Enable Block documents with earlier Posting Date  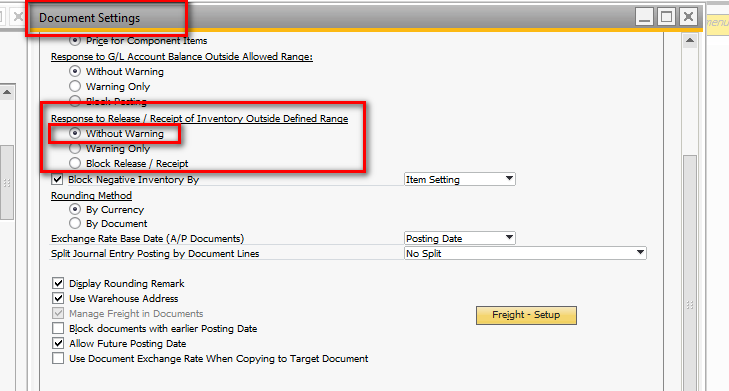coord(58,328)
